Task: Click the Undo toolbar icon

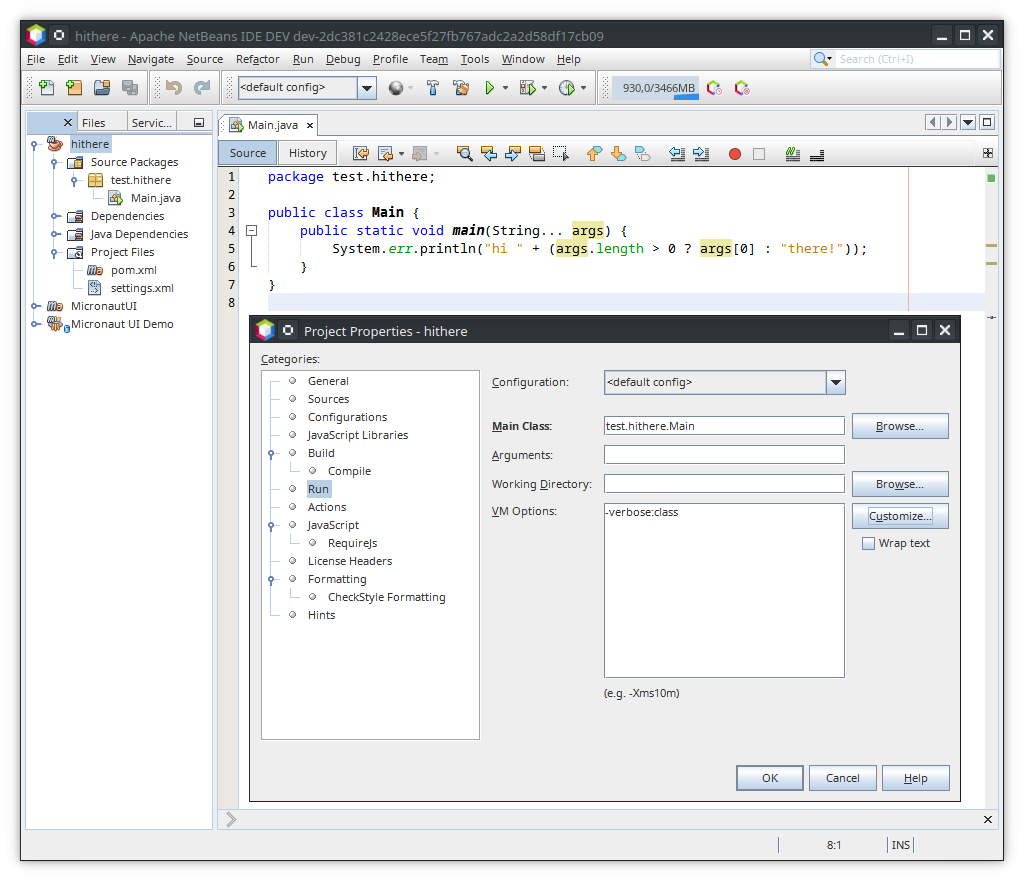Action: click(174, 88)
